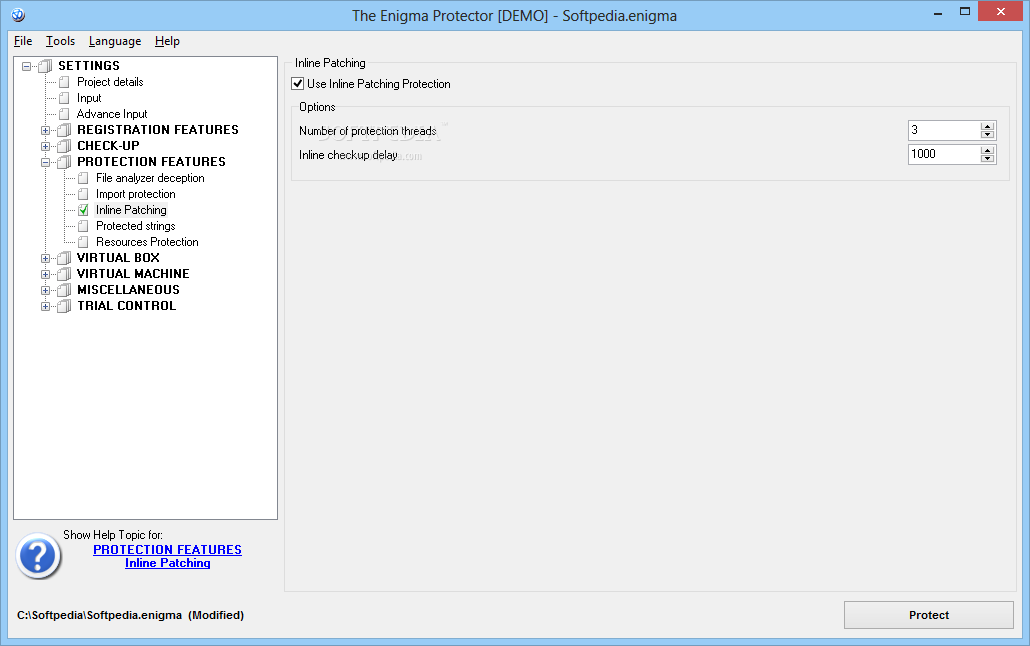Click the SETTINGS folder stack icon
The height and width of the screenshot is (646, 1030).
pyautogui.click(x=45, y=66)
